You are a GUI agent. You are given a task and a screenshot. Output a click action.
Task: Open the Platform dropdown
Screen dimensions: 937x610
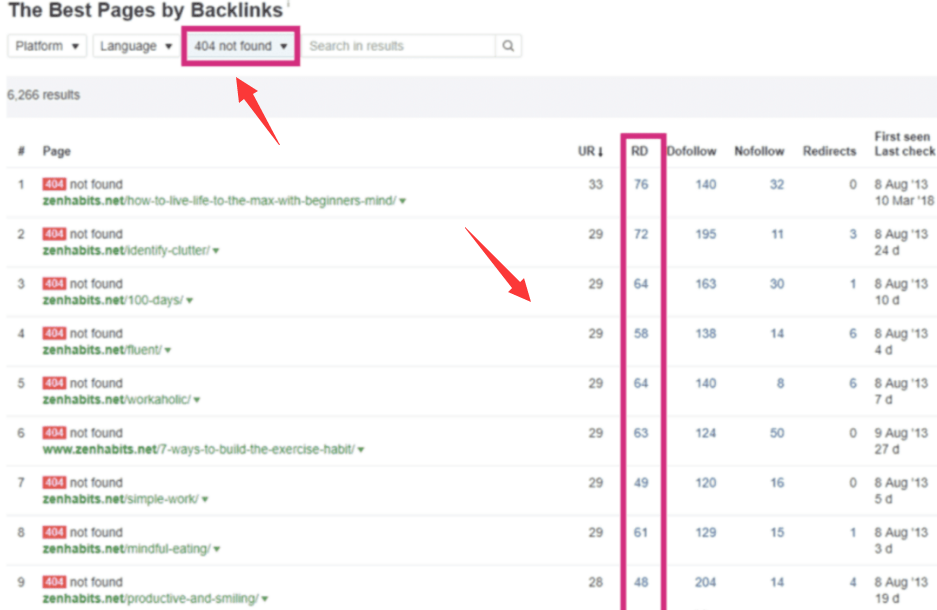(47, 46)
